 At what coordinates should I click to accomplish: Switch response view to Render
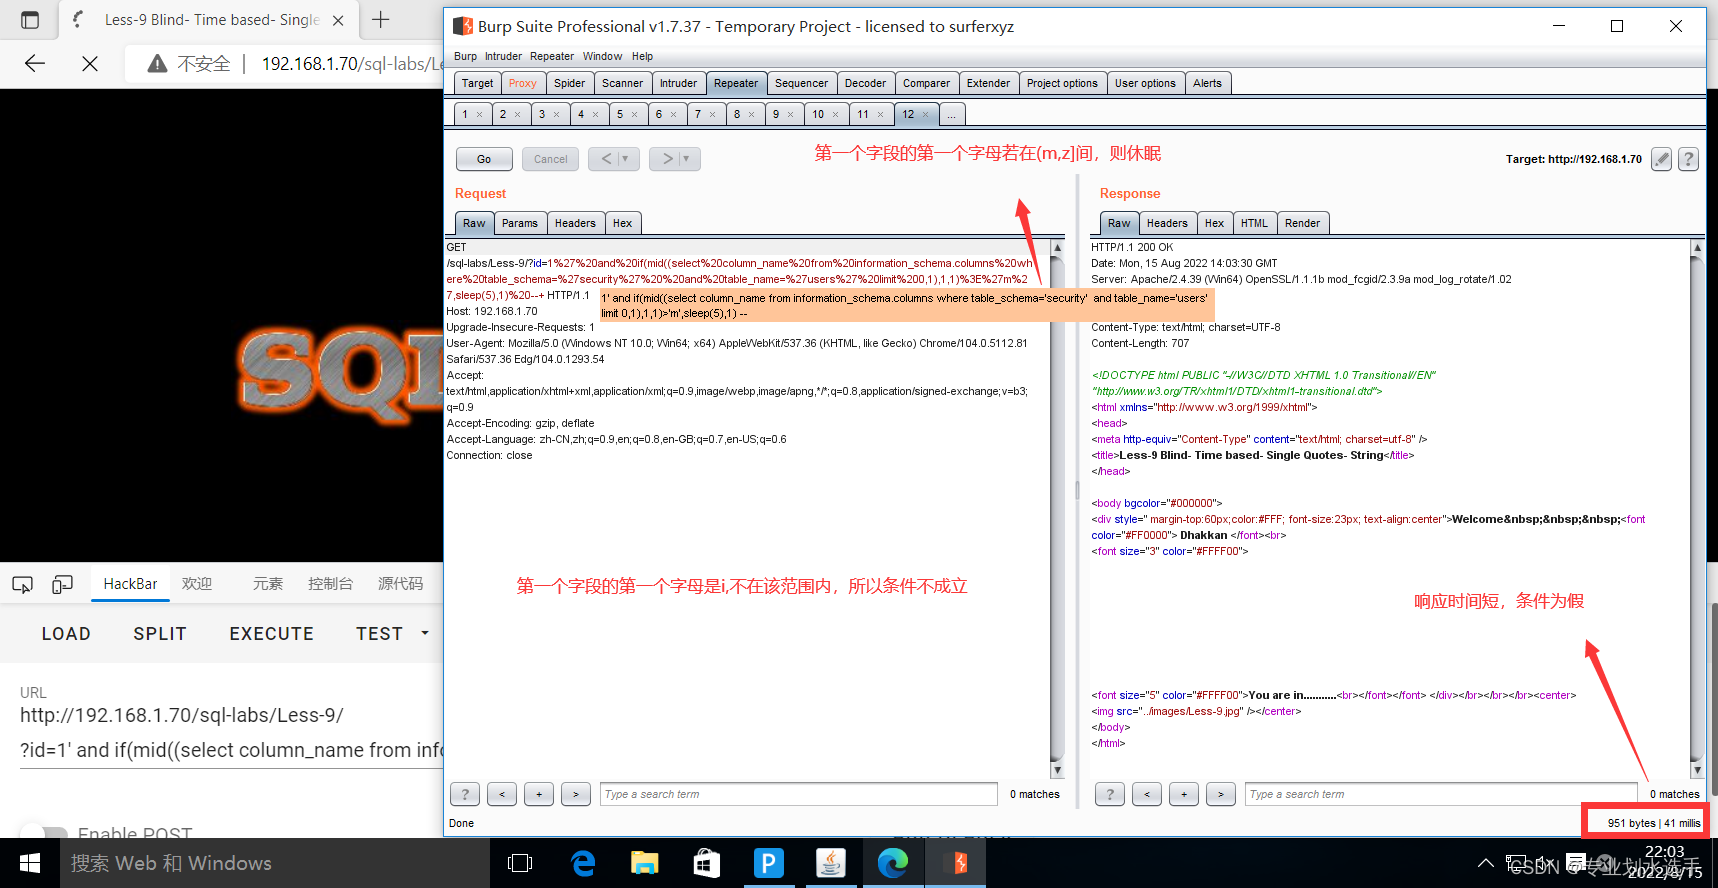pyautogui.click(x=1302, y=223)
